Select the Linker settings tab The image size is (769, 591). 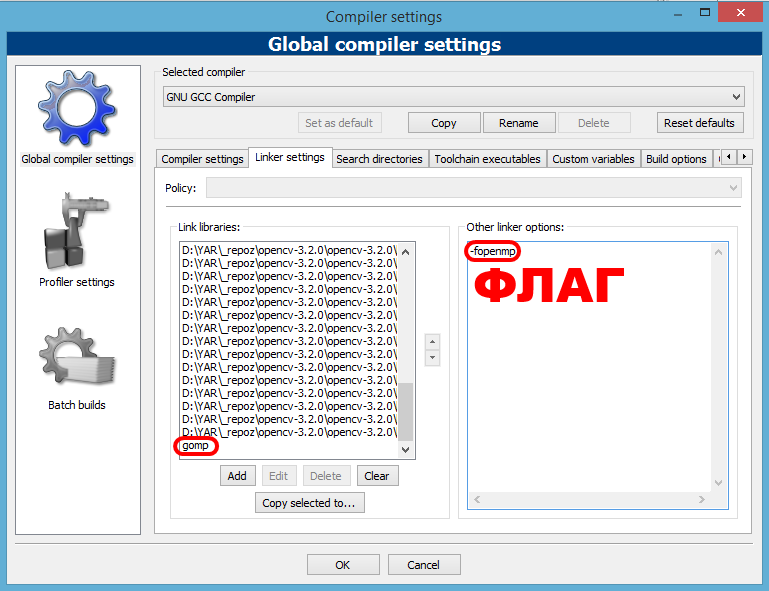(x=290, y=157)
